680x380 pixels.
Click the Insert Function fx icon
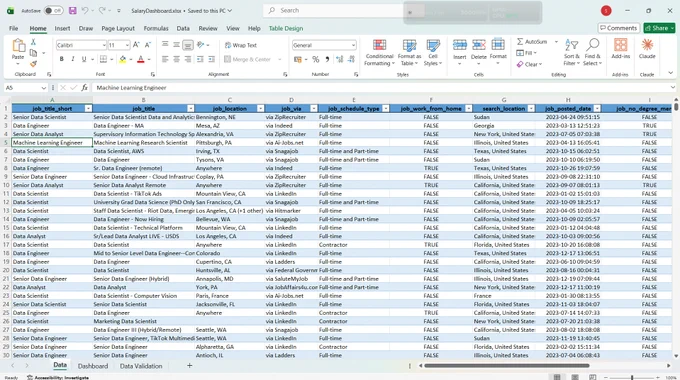click(x=85, y=88)
